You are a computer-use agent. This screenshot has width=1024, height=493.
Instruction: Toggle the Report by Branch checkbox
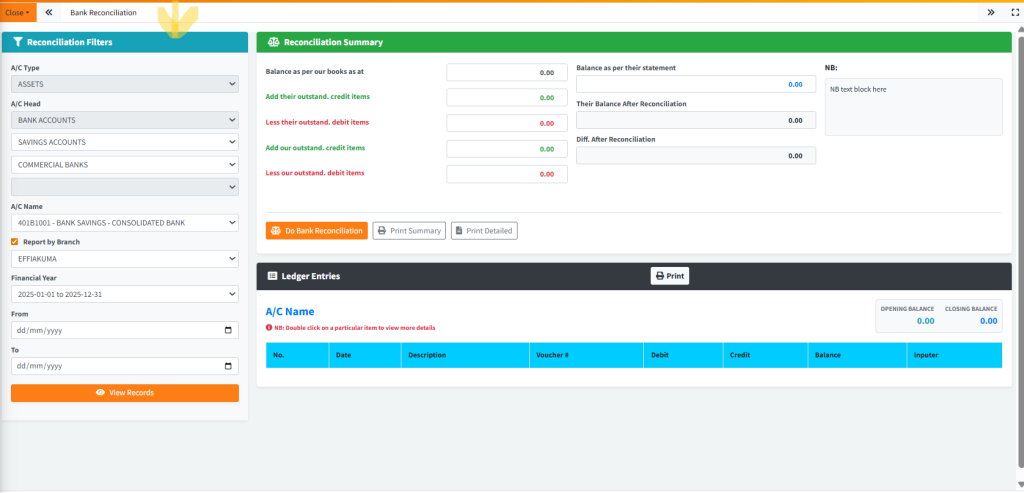coord(15,242)
